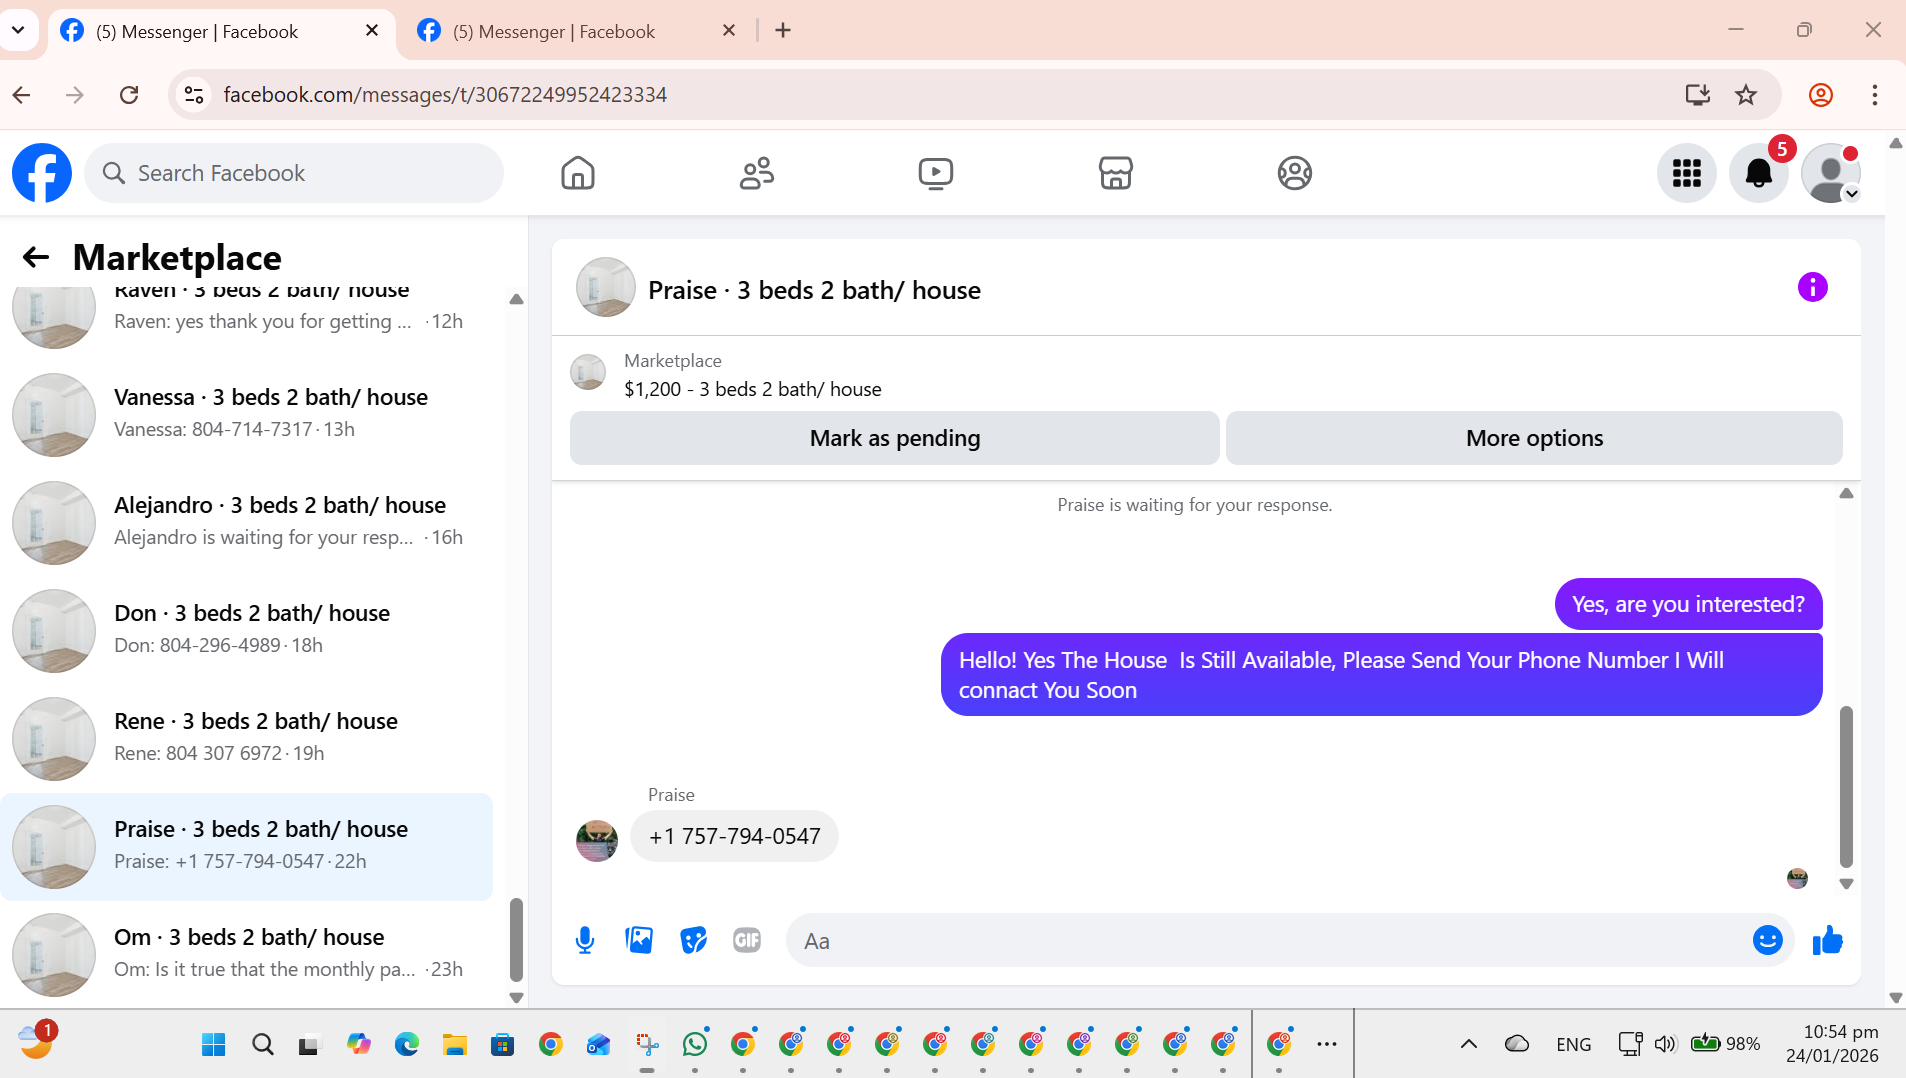
Task: Click the Marketplace $1,200 listing link
Action: click(752, 389)
